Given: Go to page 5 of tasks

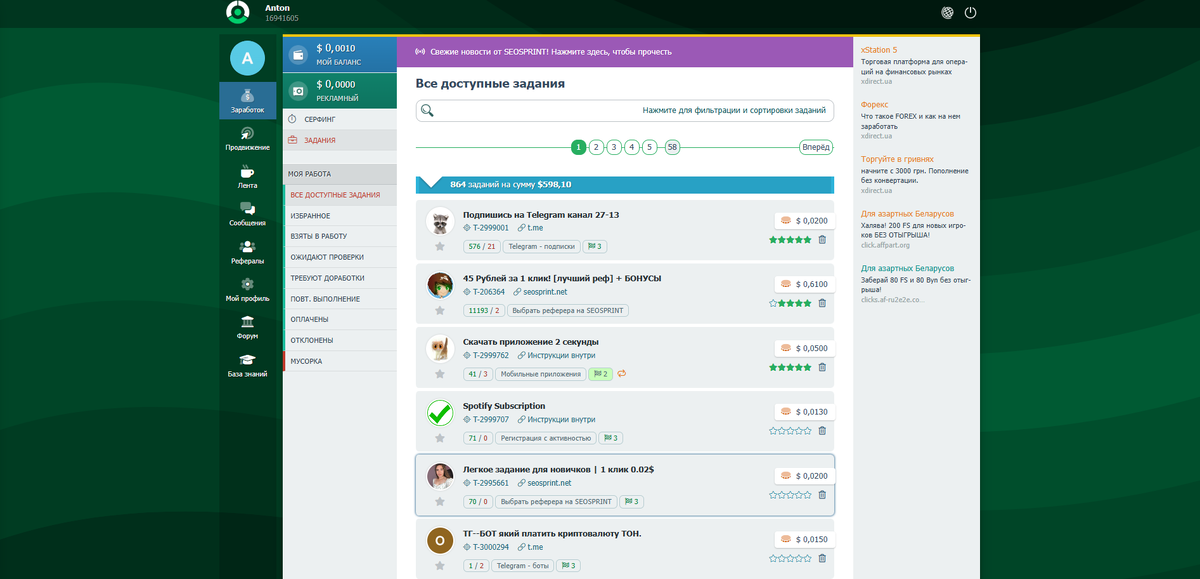Looking at the screenshot, I should [650, 147].
